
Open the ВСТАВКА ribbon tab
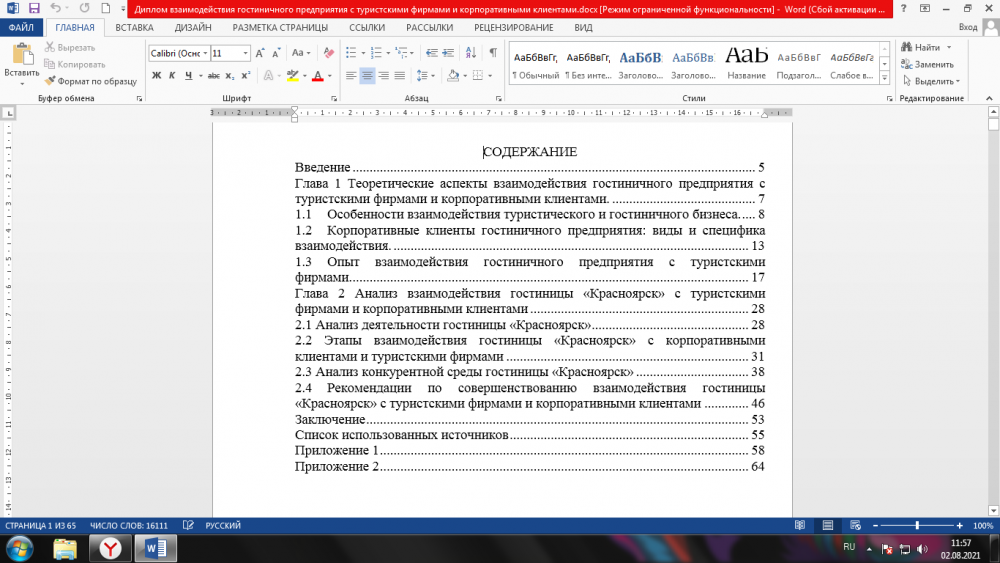pos(134,28)
